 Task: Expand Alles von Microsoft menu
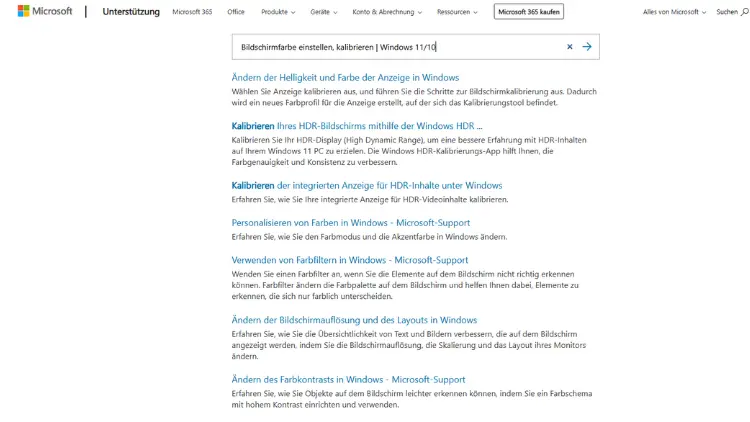674,12
